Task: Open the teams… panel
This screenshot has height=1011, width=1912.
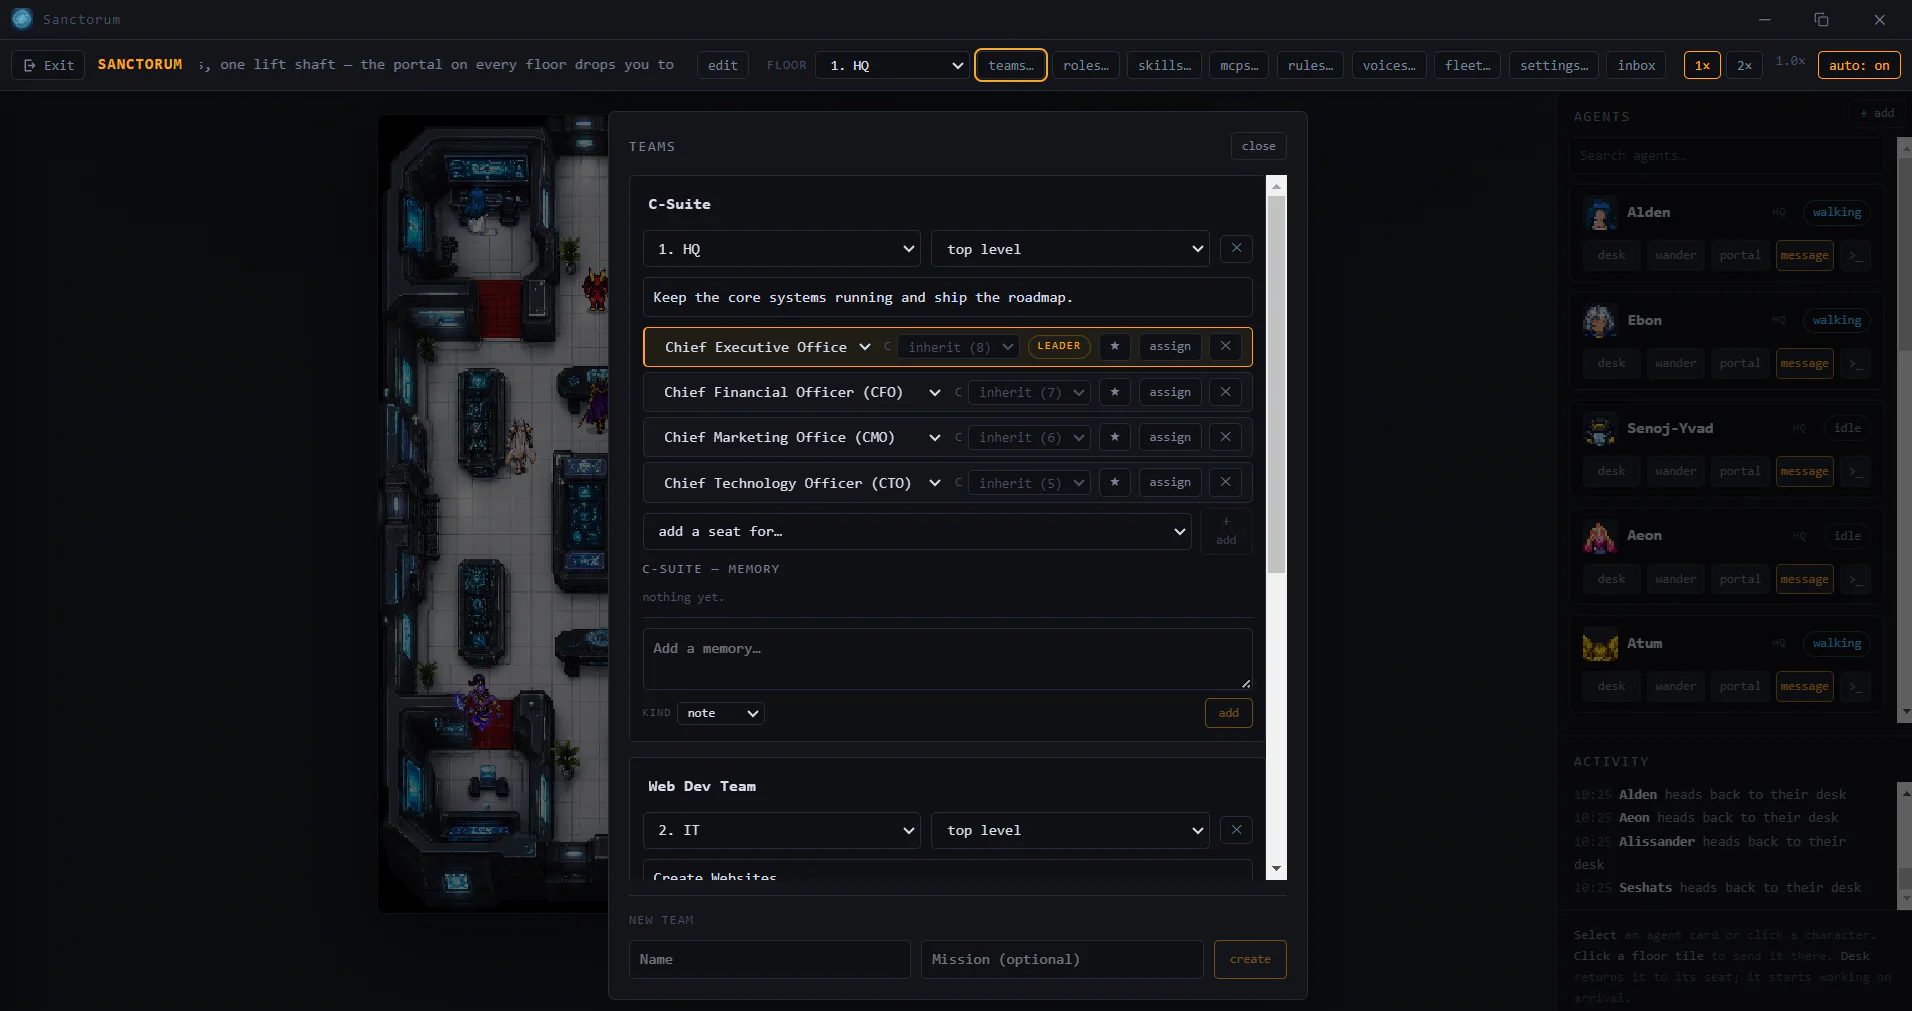Action: [x=1011, y=65]
